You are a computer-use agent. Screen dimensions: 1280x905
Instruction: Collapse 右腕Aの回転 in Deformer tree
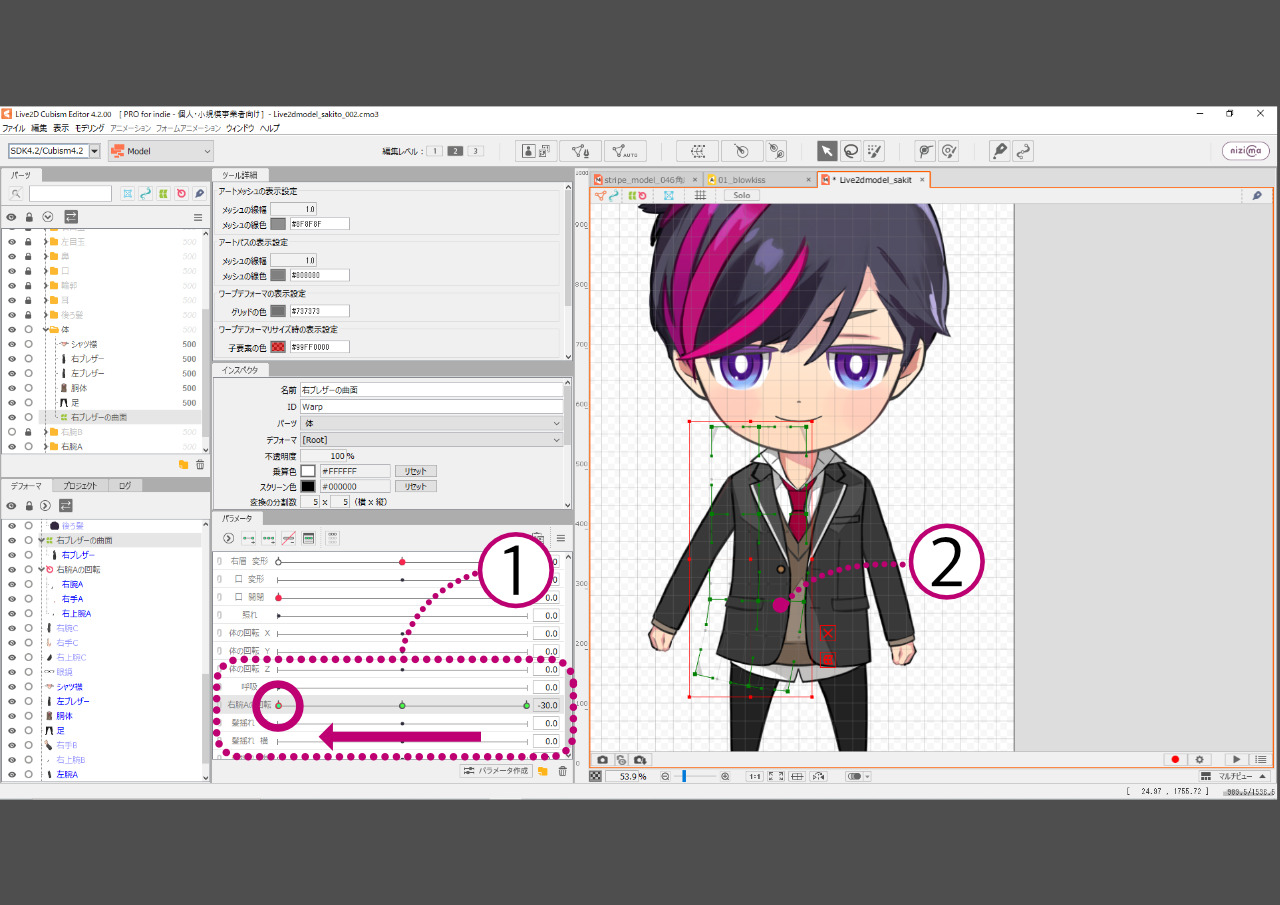tap(41, 569)
